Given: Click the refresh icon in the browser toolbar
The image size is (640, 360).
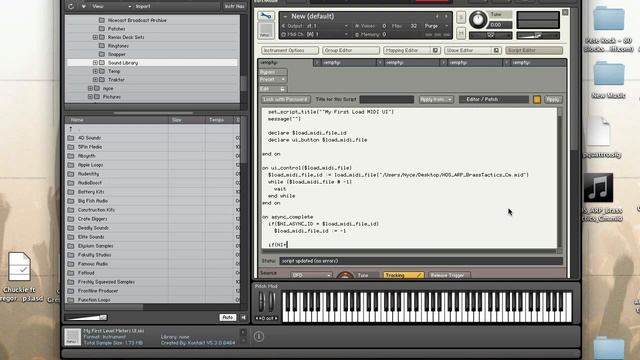Looking at the screenshot, I should [71, 7].
